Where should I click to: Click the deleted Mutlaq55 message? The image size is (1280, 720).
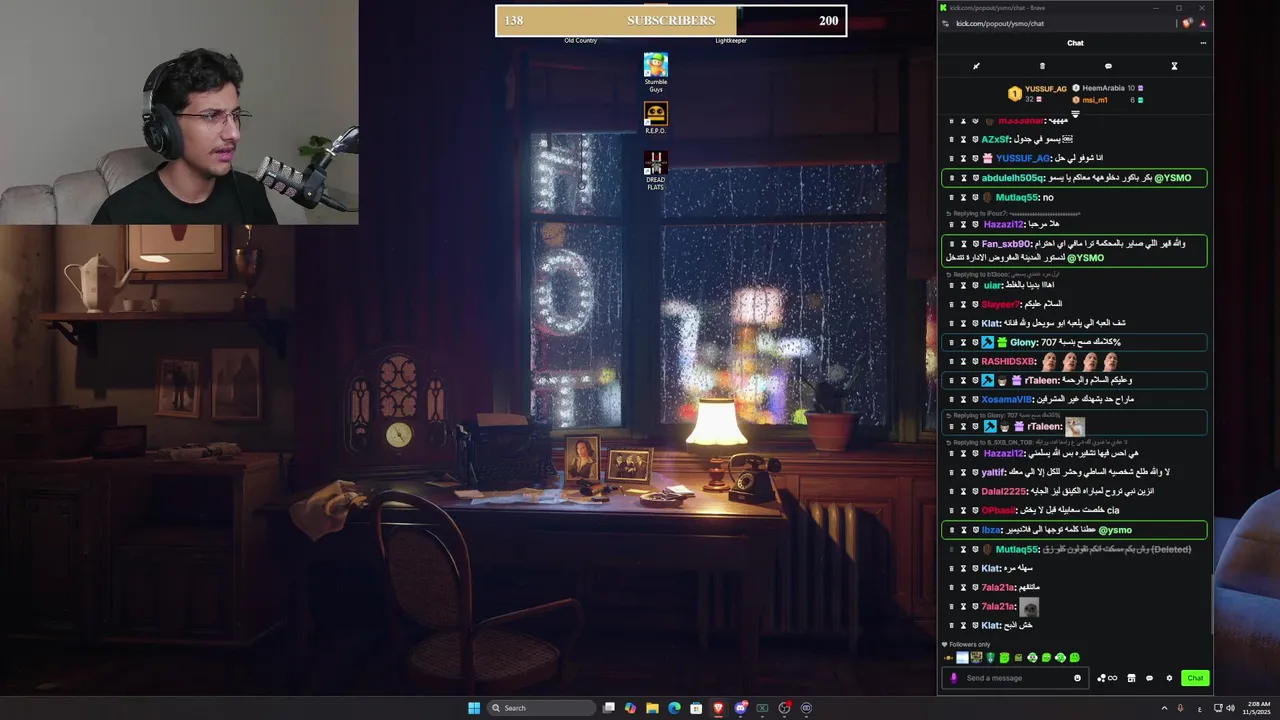click(x=1117, y=549)
